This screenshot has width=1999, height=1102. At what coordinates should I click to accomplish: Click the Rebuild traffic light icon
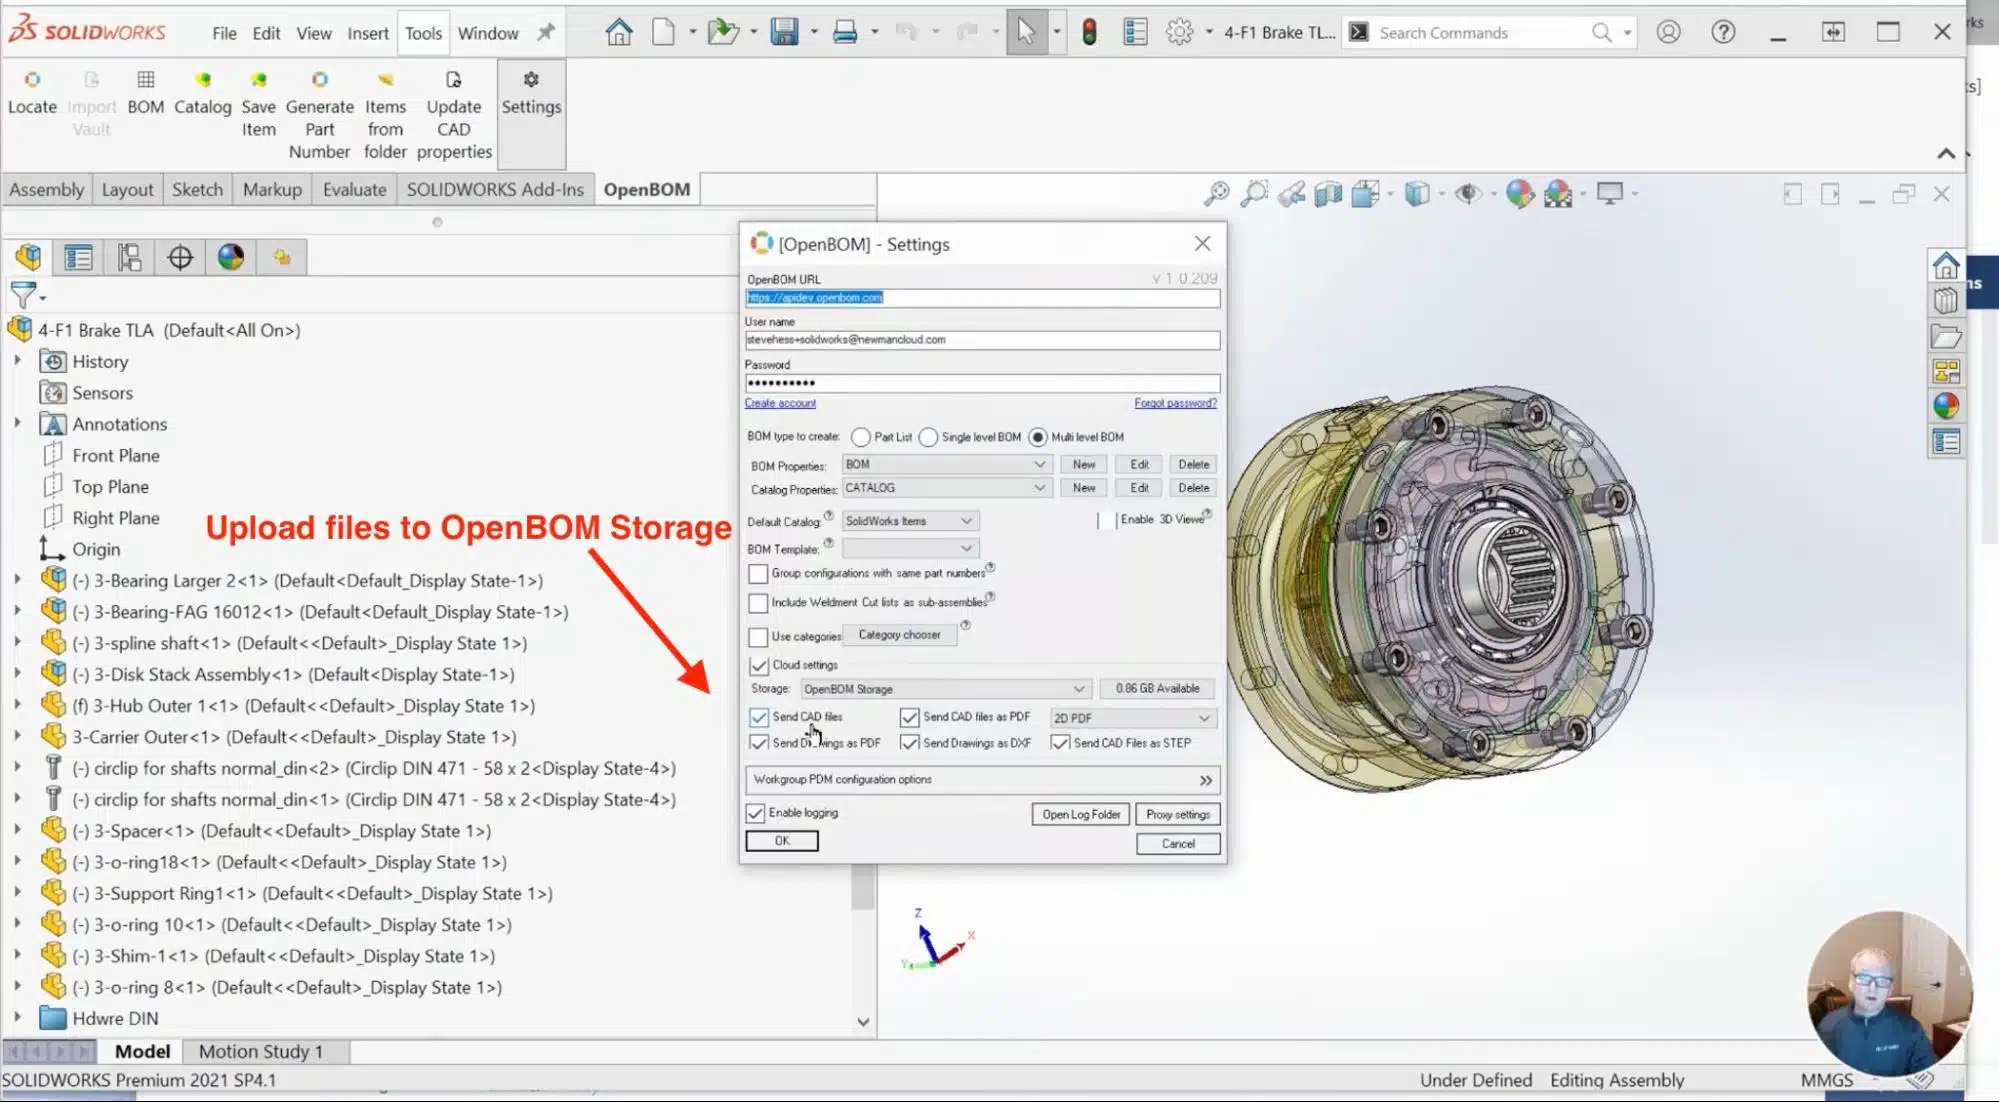tap(1089, 32)
